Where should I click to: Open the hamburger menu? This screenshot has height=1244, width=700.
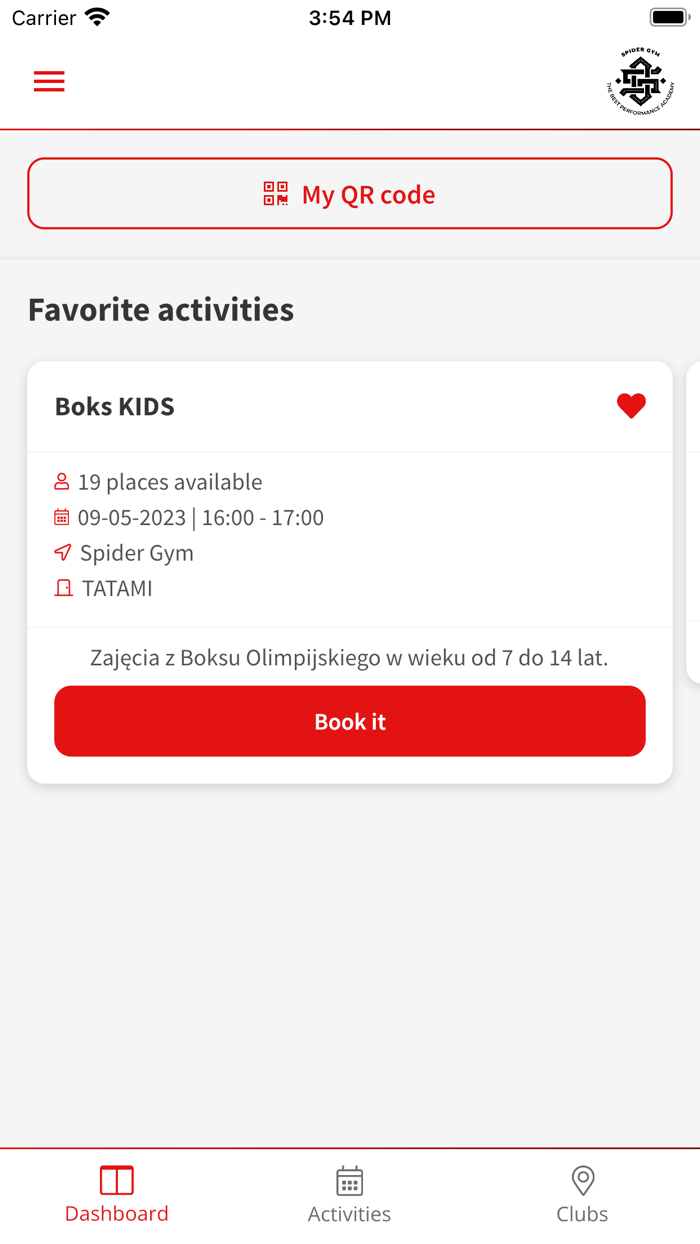[x=49, y=82]
